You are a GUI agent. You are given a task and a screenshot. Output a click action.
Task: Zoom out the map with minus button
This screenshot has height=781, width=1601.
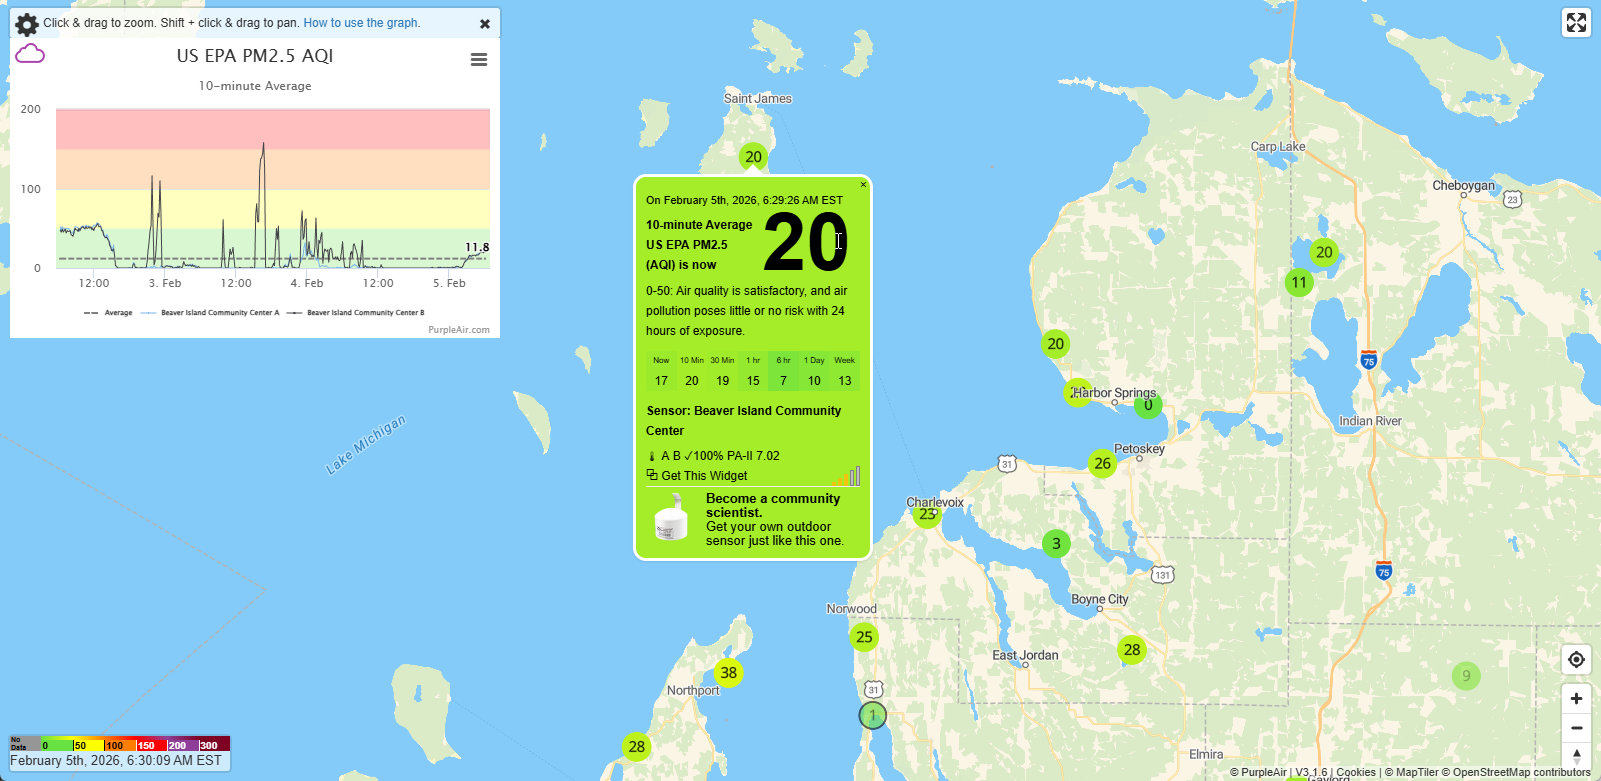click(x=1576, y=728)
